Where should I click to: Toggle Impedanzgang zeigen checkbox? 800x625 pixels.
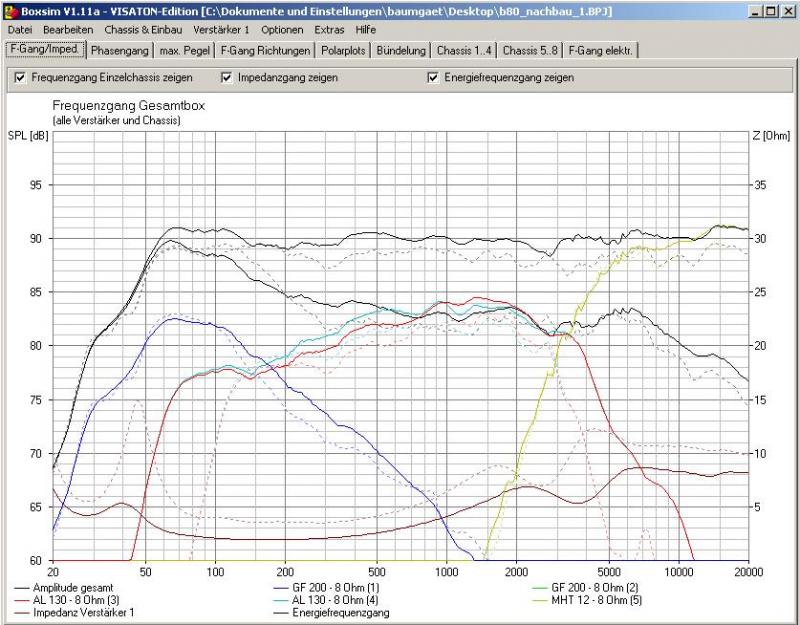click(x=227, y=78)
